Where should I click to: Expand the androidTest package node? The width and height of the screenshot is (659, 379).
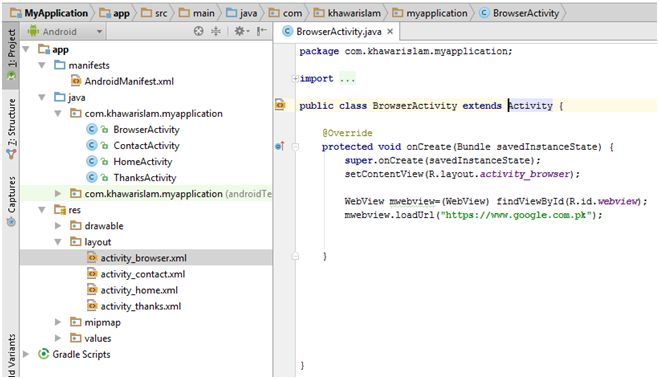(58, 193)
